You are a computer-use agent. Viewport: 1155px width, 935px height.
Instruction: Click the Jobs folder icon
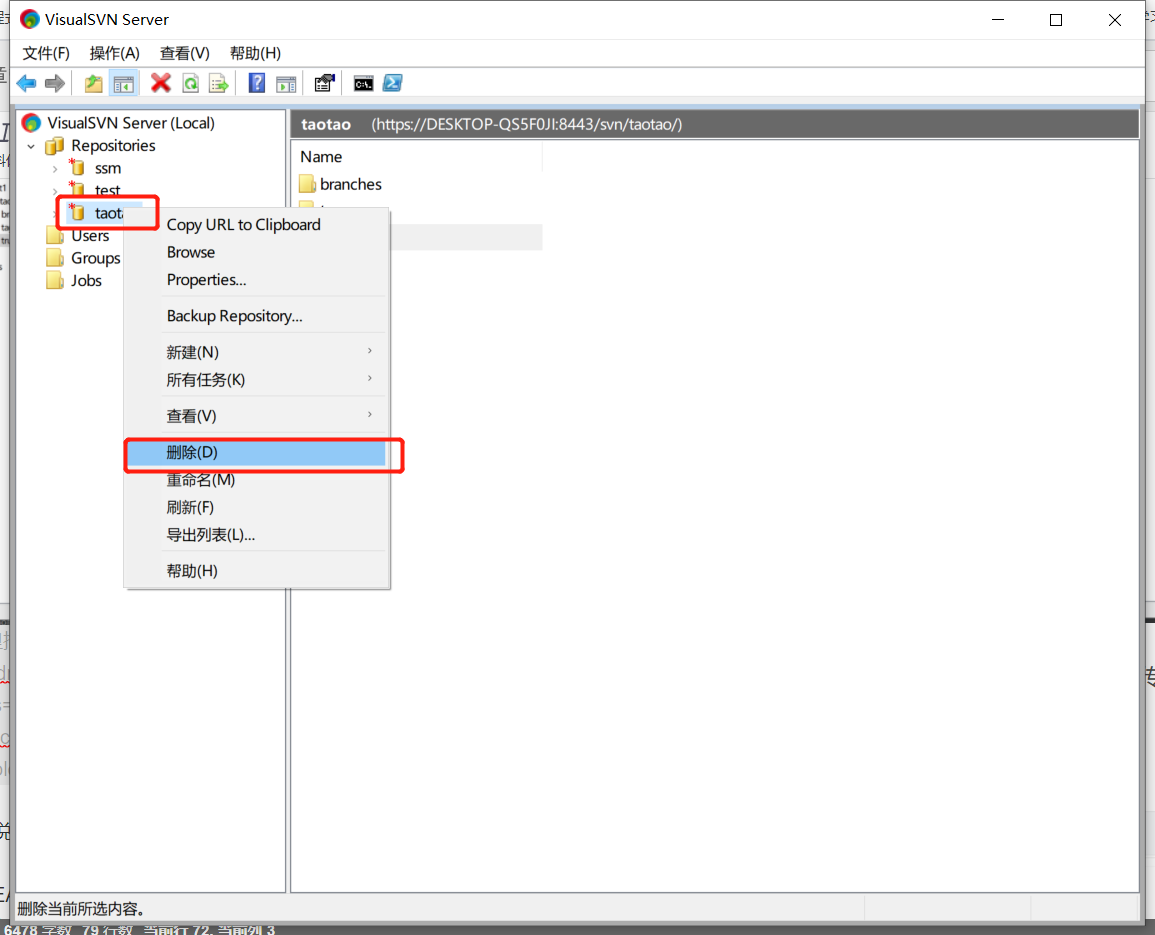pos(55,281)
